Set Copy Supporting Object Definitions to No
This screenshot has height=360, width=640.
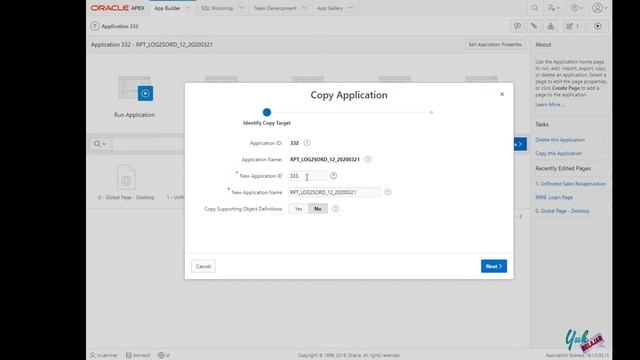[x=318, y=209]
